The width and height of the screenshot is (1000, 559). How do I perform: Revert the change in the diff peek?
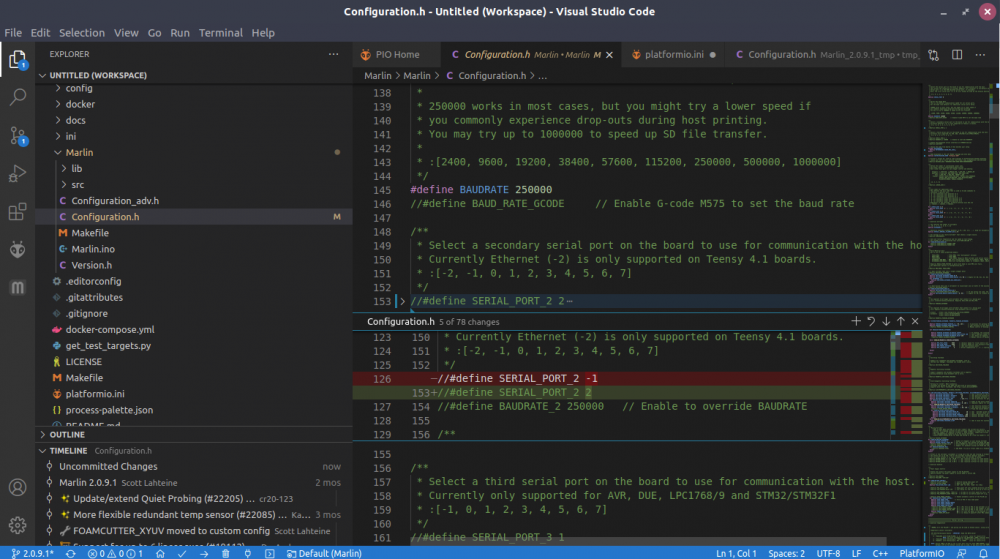tap(871, 321)
